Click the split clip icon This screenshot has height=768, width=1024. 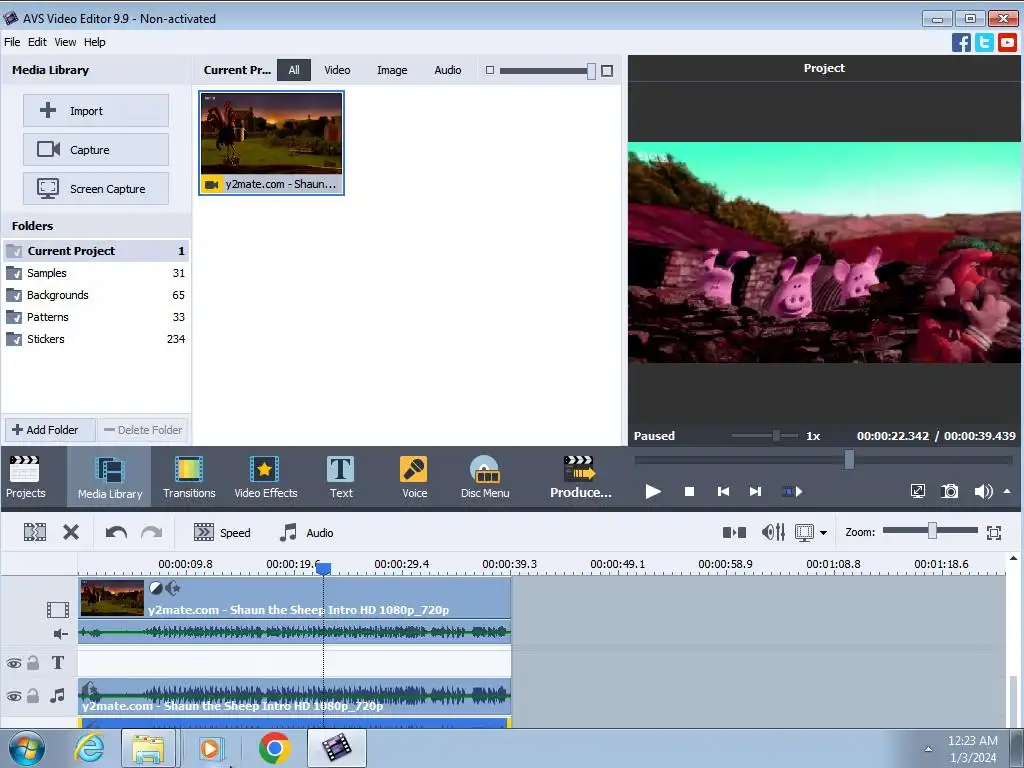point(35,532)
